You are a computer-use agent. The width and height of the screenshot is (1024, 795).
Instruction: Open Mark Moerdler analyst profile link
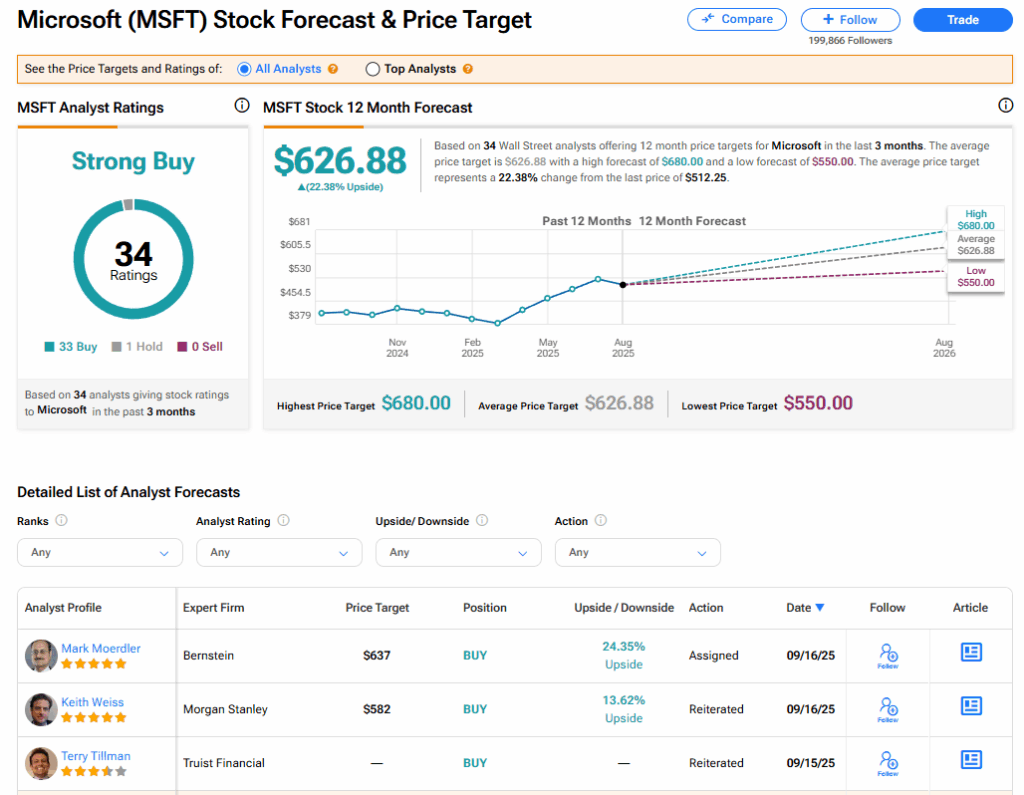pyautogui.click(x=100, y=648)
